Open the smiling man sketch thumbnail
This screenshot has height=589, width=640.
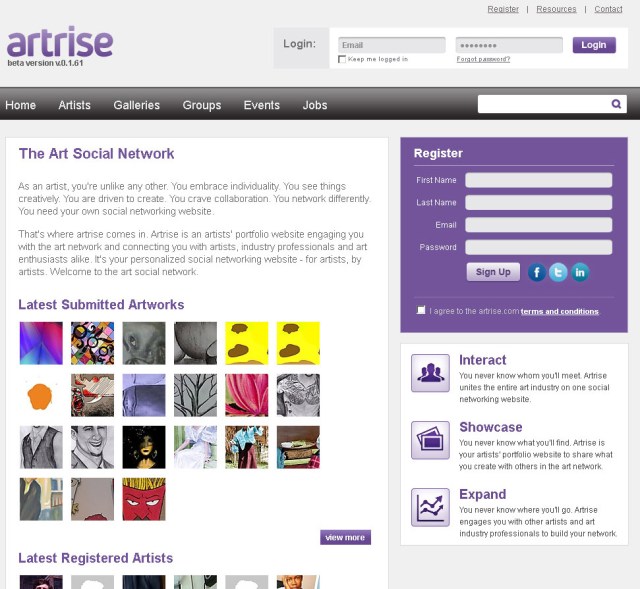(93, 447)
